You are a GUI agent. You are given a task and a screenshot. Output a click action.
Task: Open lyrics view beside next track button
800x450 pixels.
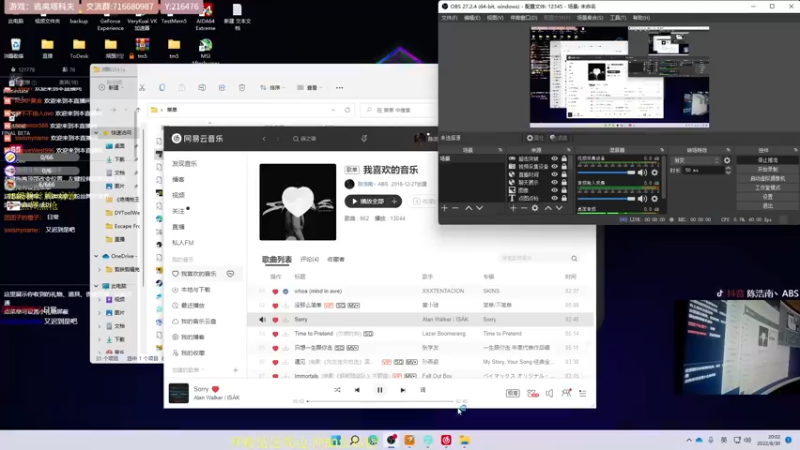click(422, 390)
